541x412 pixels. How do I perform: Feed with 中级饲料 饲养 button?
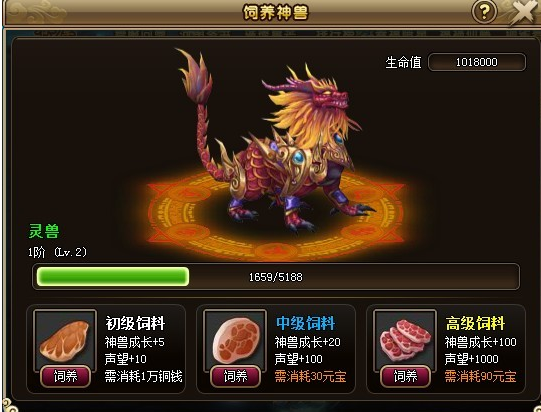tap(235, 376)
